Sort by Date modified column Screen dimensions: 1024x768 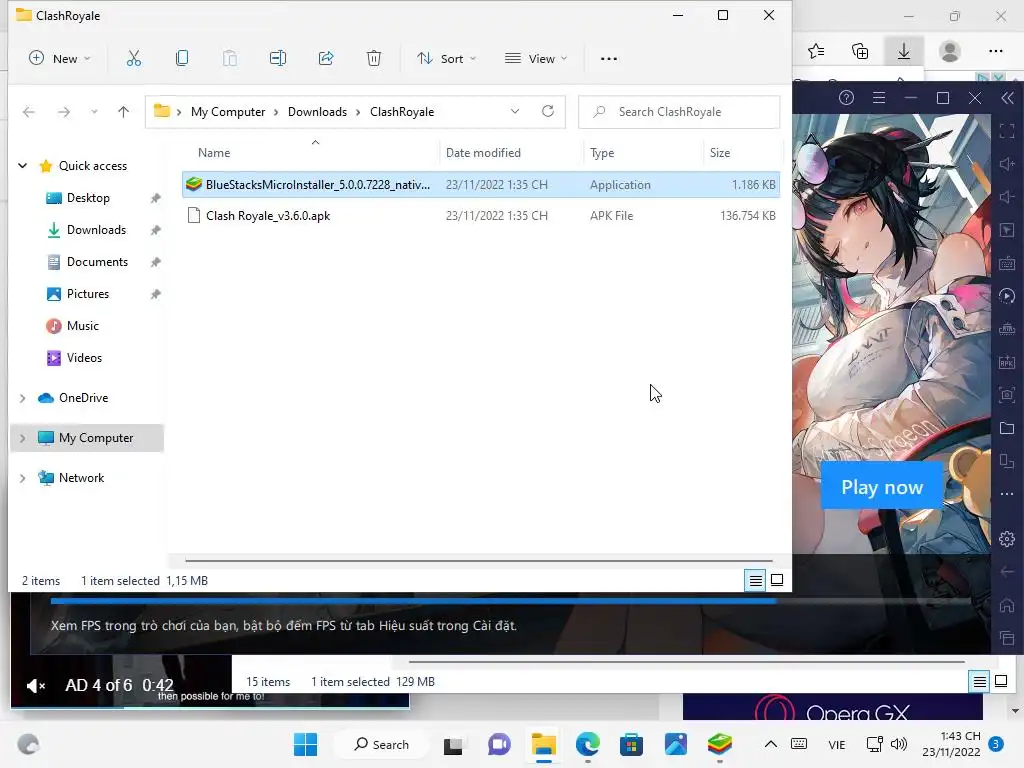pyautogui.click(x=483, y=153)
